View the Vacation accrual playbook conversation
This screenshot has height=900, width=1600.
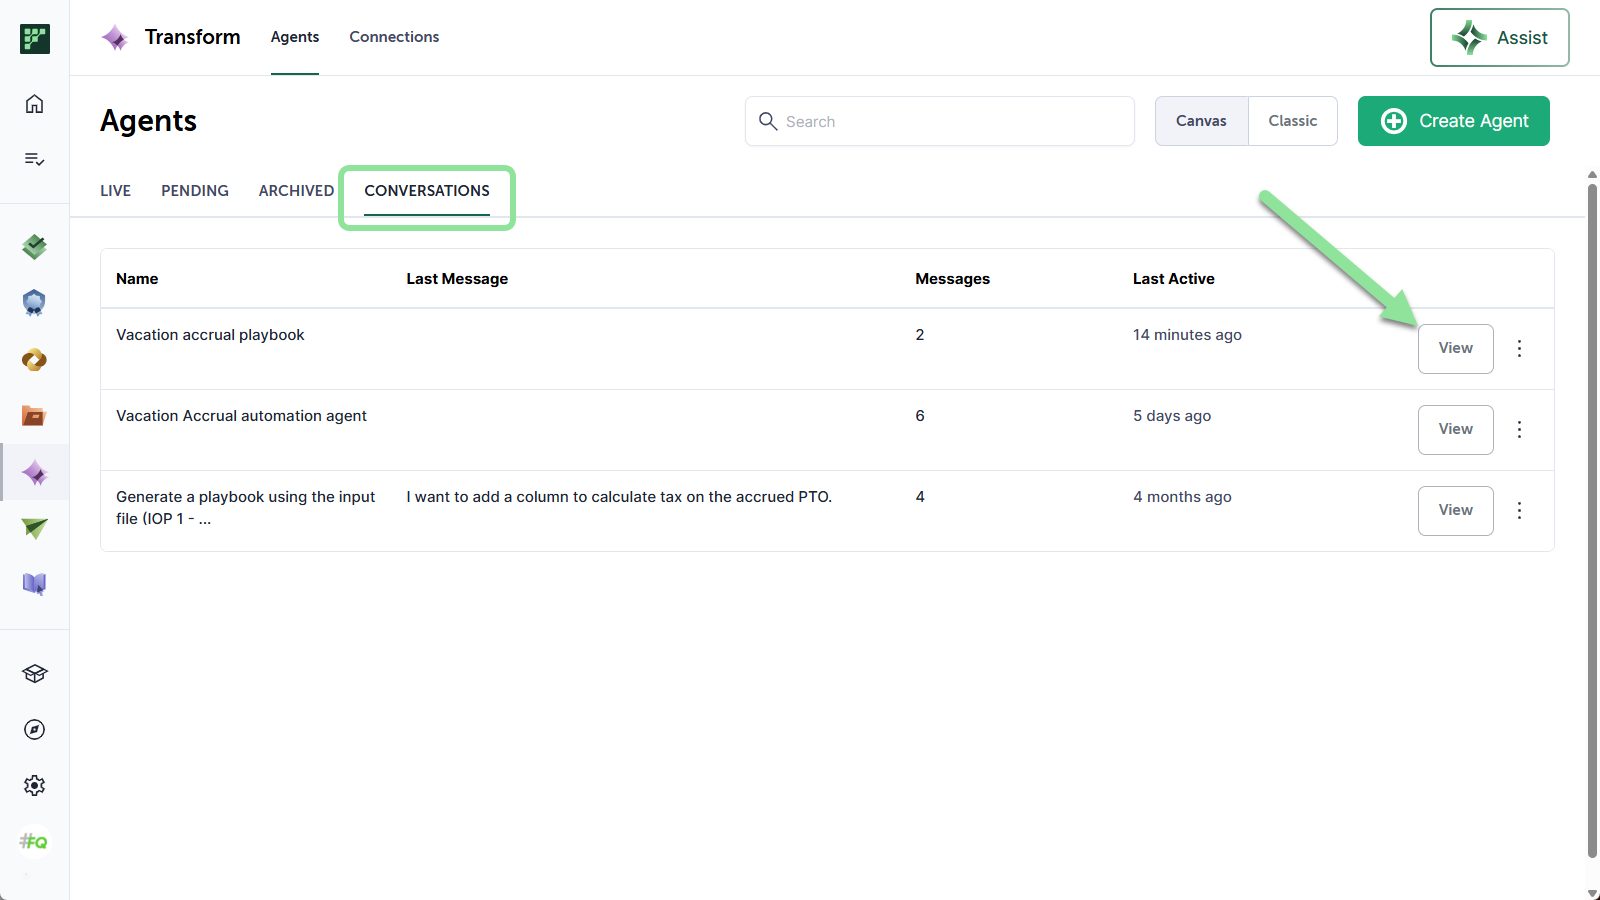tap(1455, 349)
